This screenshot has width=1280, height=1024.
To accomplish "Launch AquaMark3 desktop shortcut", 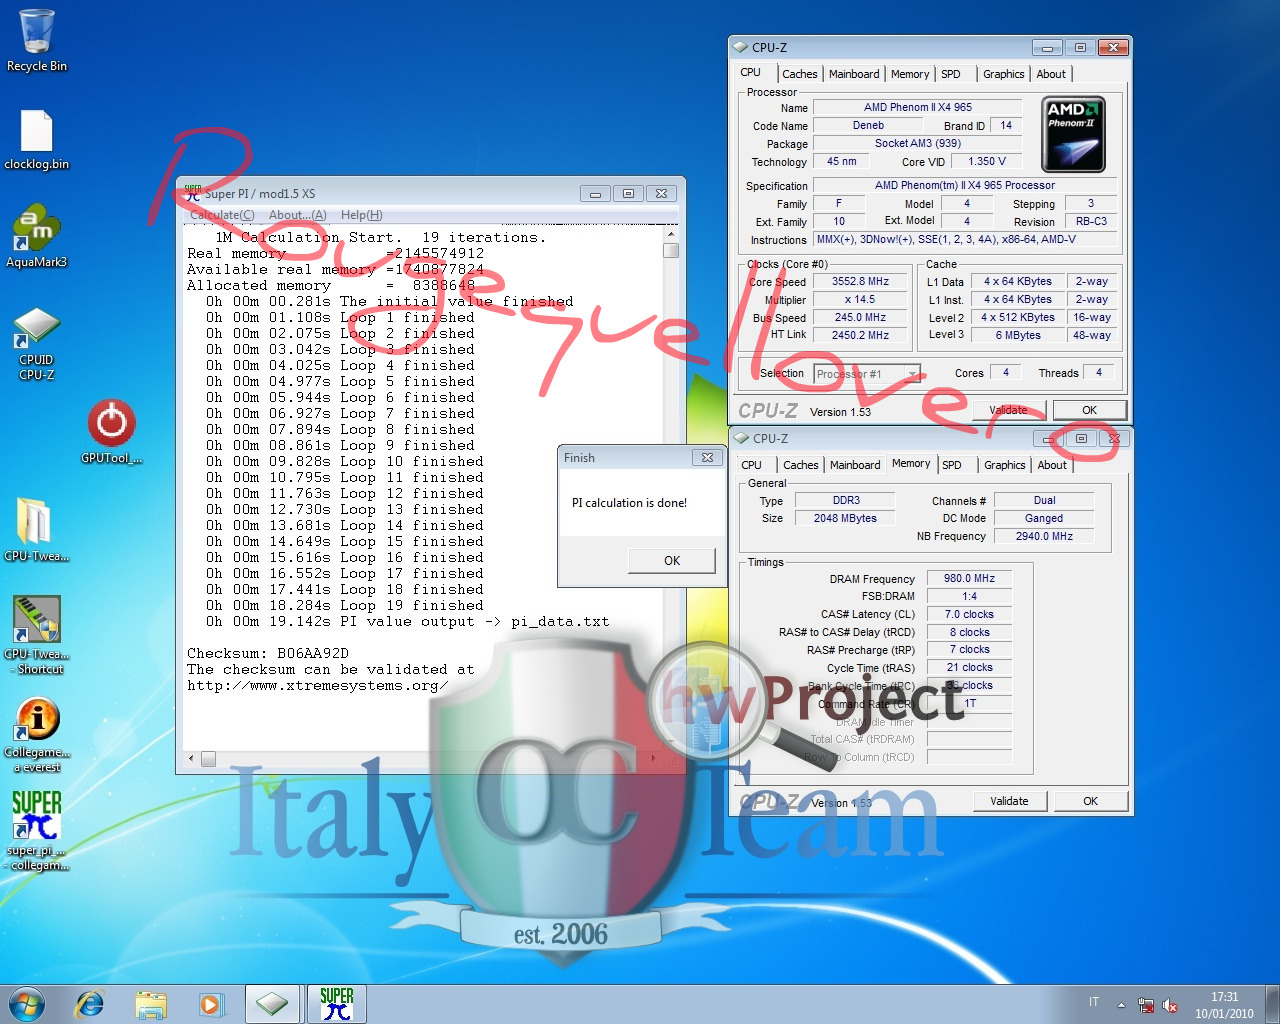I will point(36,237).
